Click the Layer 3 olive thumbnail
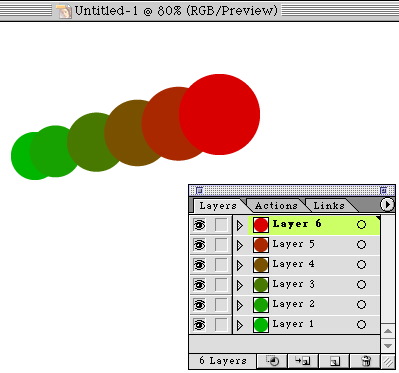This screenshot has height=373, width=399. (x=261, y=285)
